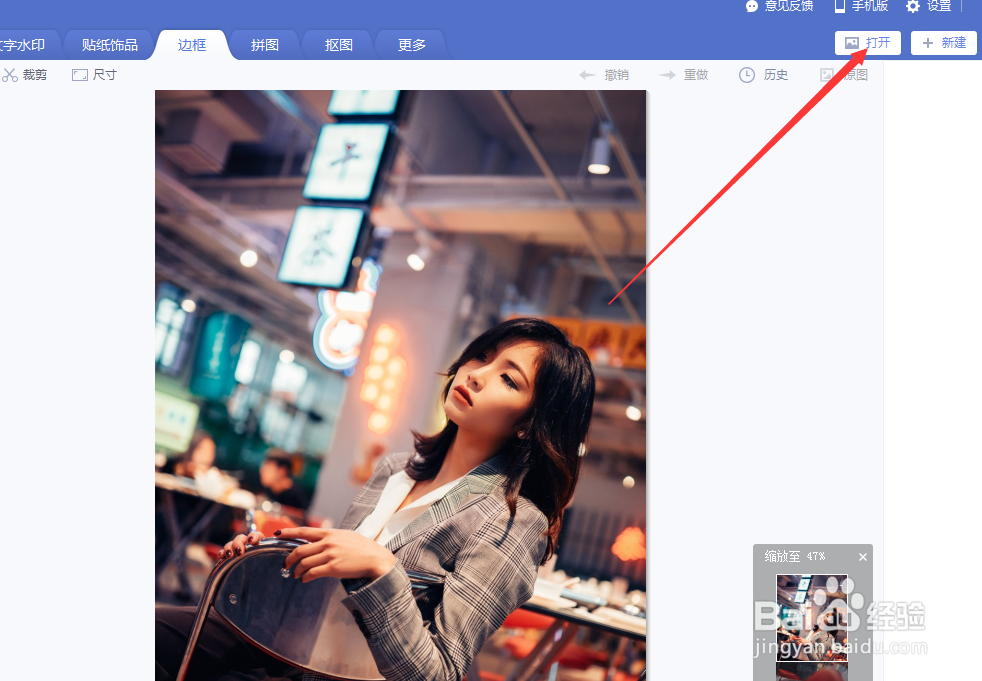Select the active 边框 border tab
Screen dimensions: 982x681
coord(190,44)
